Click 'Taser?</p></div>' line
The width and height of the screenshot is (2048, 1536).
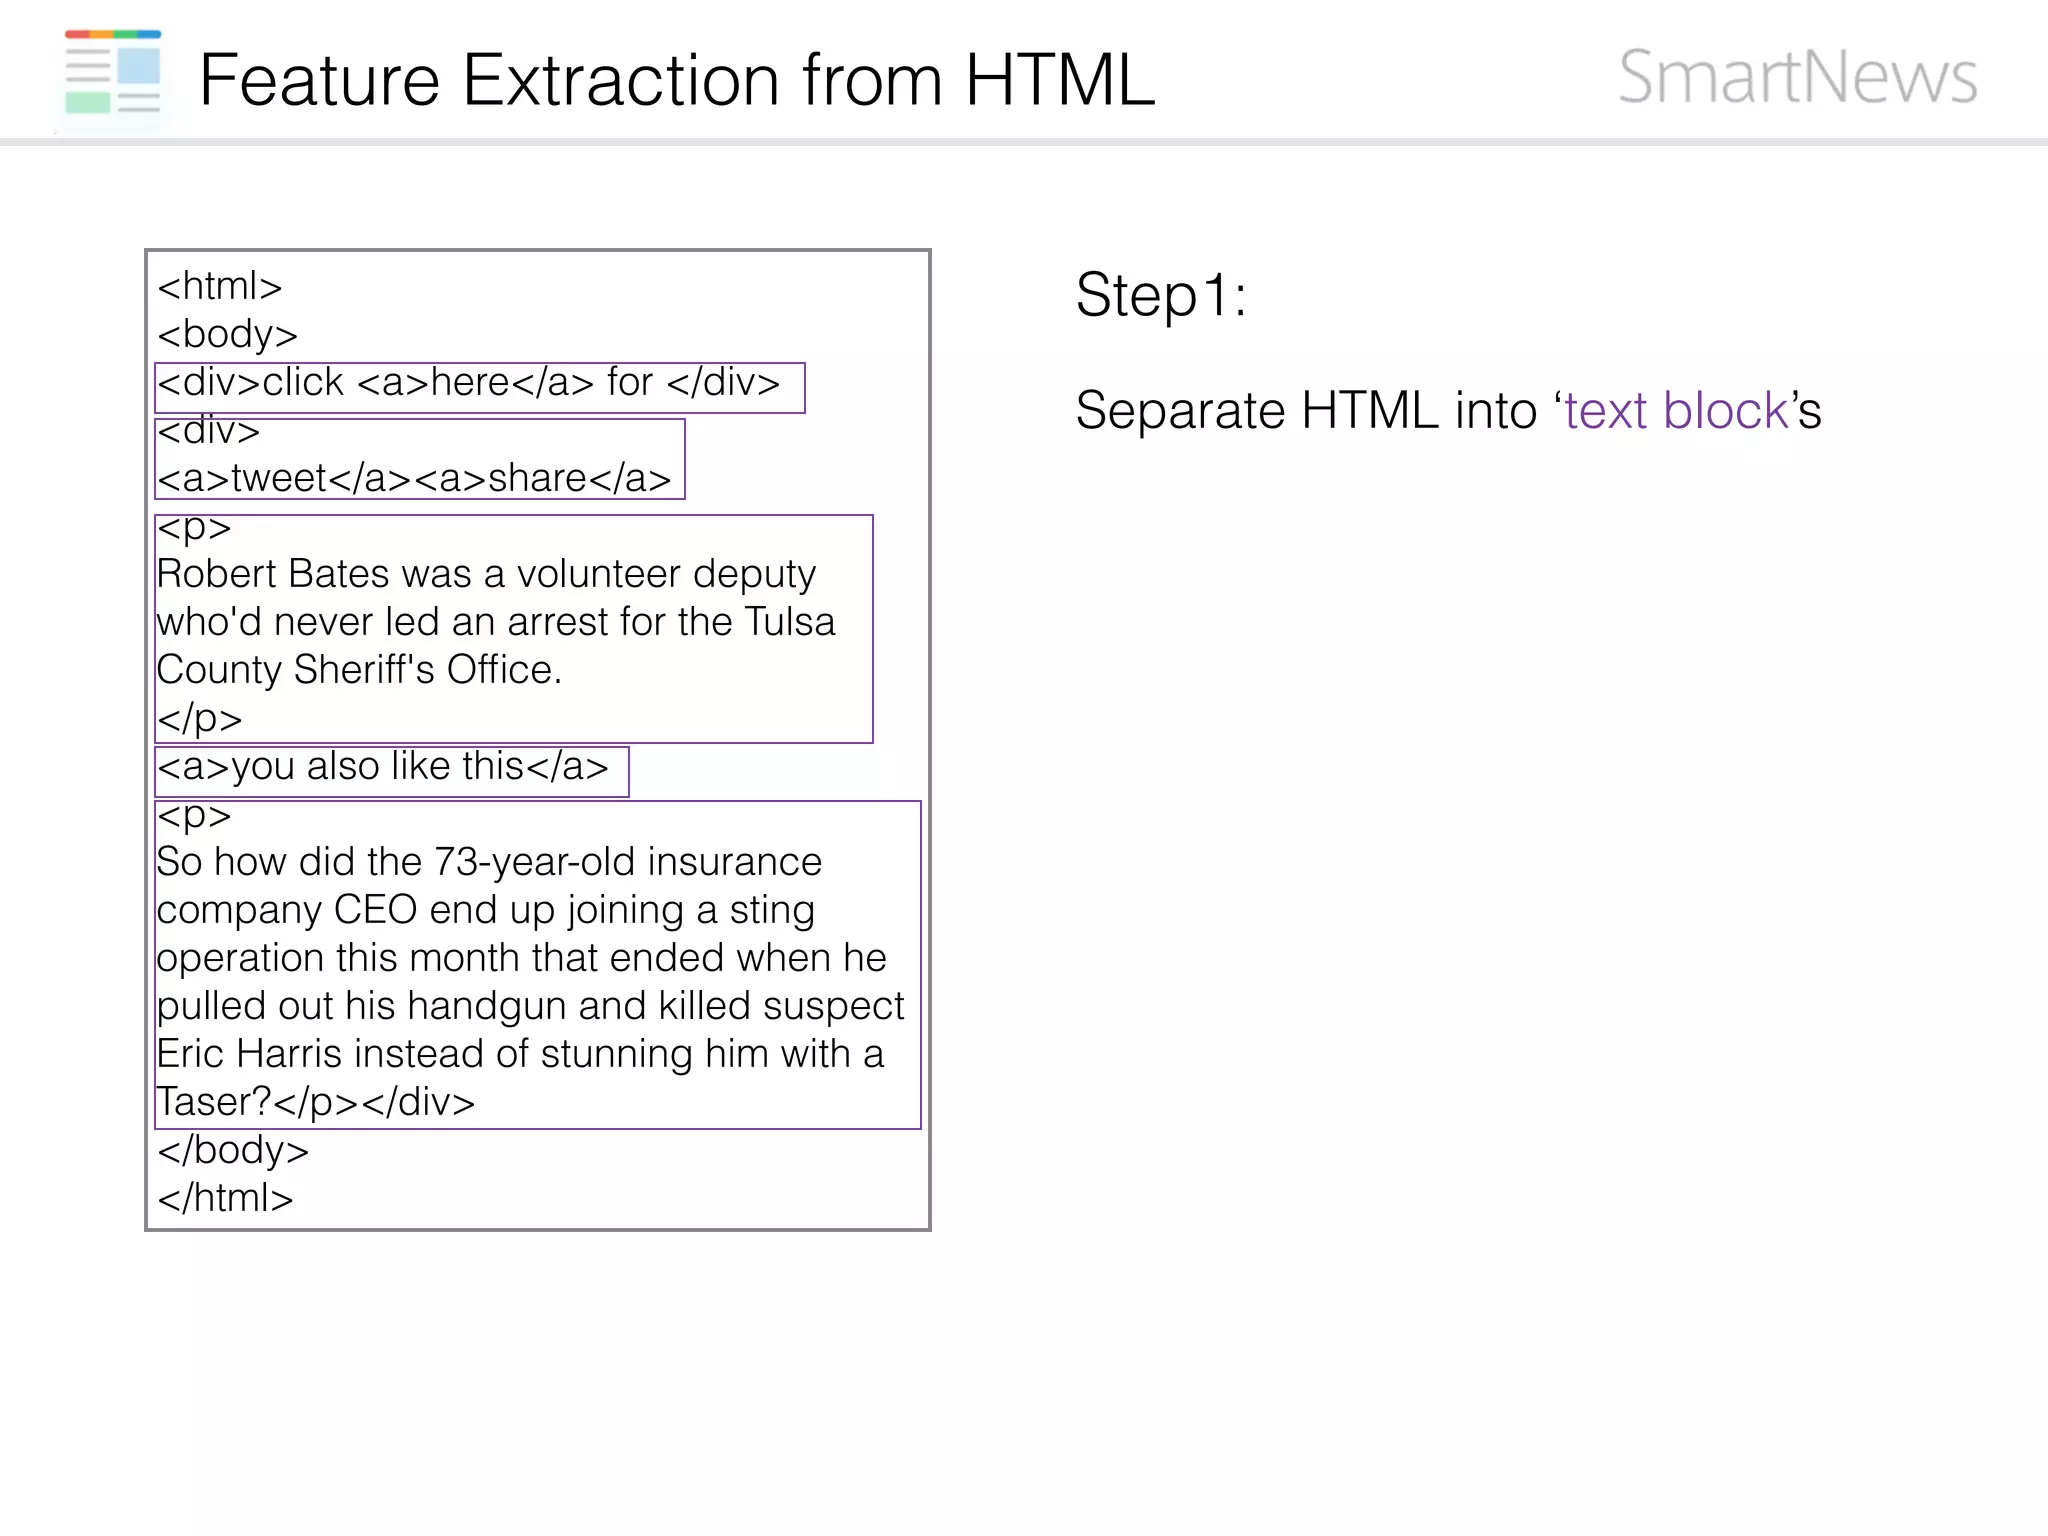click(x=316, y=1102)
